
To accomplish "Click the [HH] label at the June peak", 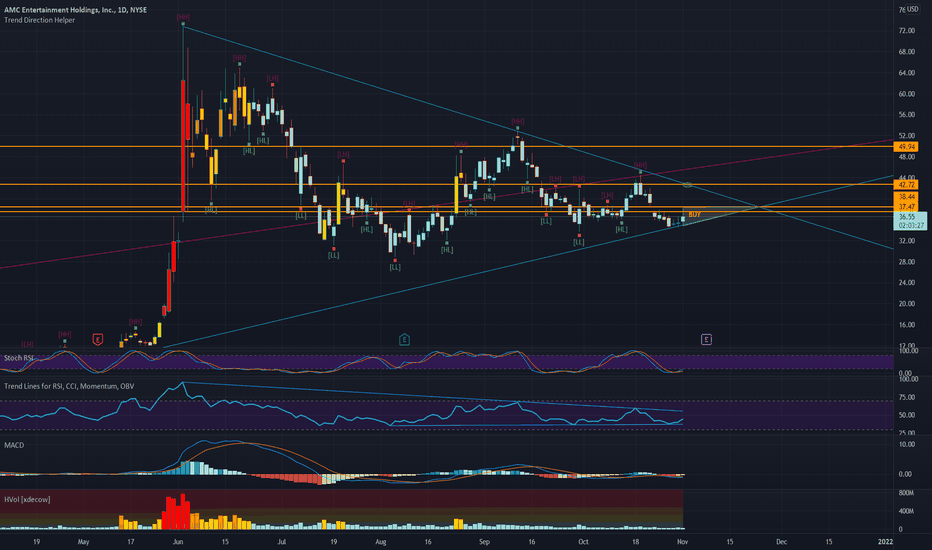I will [x=182, y=18].
